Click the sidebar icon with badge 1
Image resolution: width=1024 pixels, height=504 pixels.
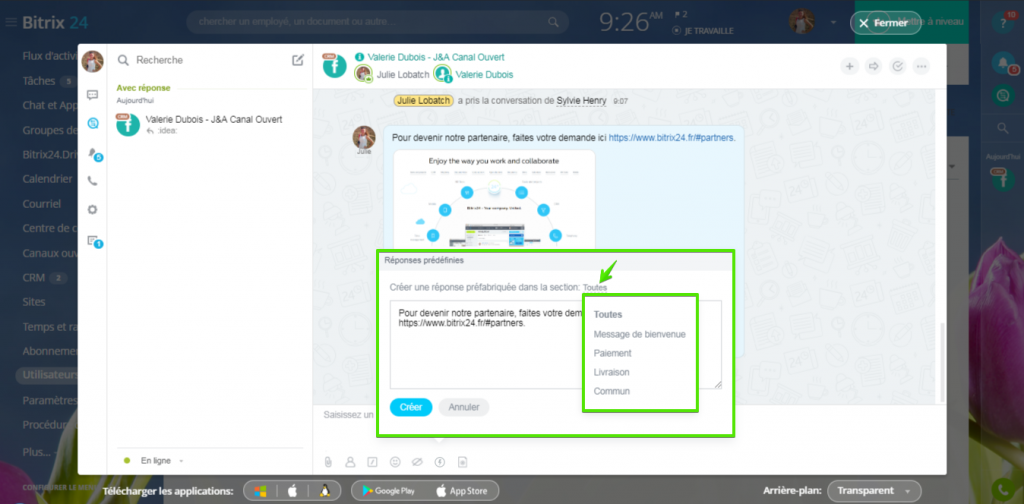94,241
